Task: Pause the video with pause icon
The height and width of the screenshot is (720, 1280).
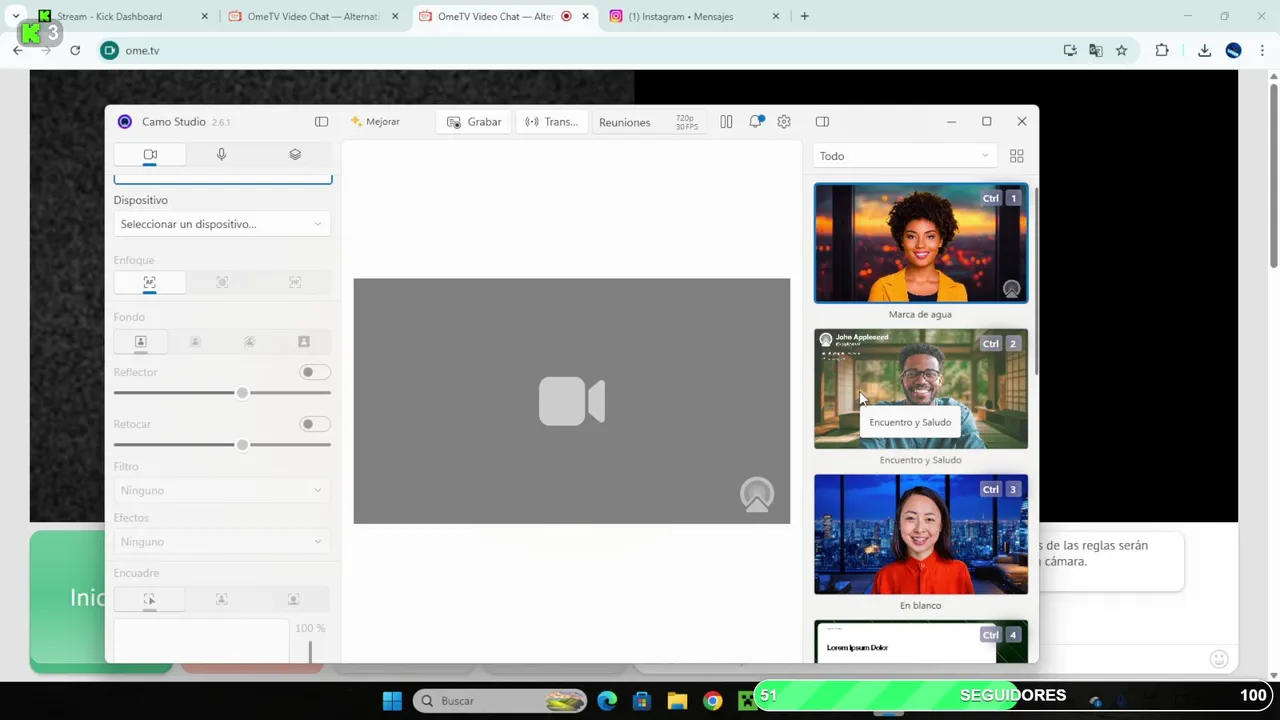Action: point(726,122)
